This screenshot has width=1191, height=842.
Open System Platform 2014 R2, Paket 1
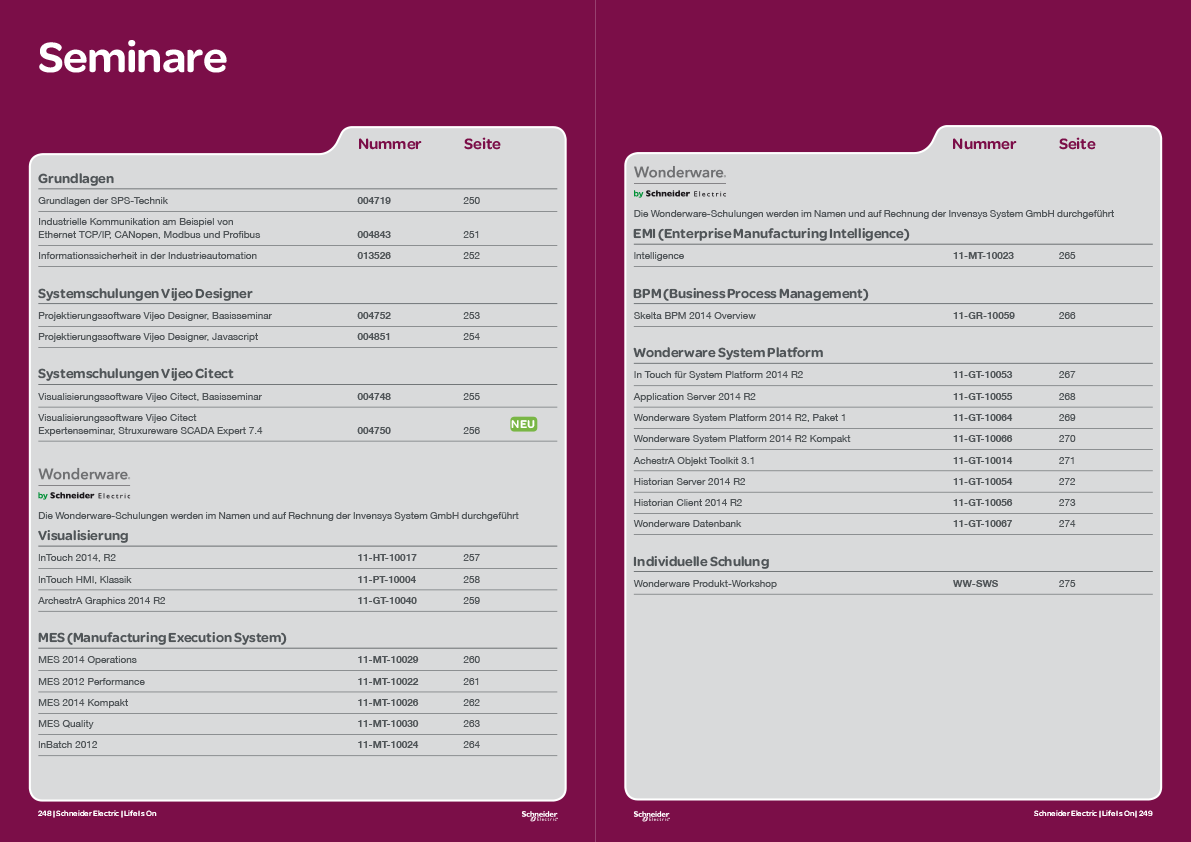739,418
